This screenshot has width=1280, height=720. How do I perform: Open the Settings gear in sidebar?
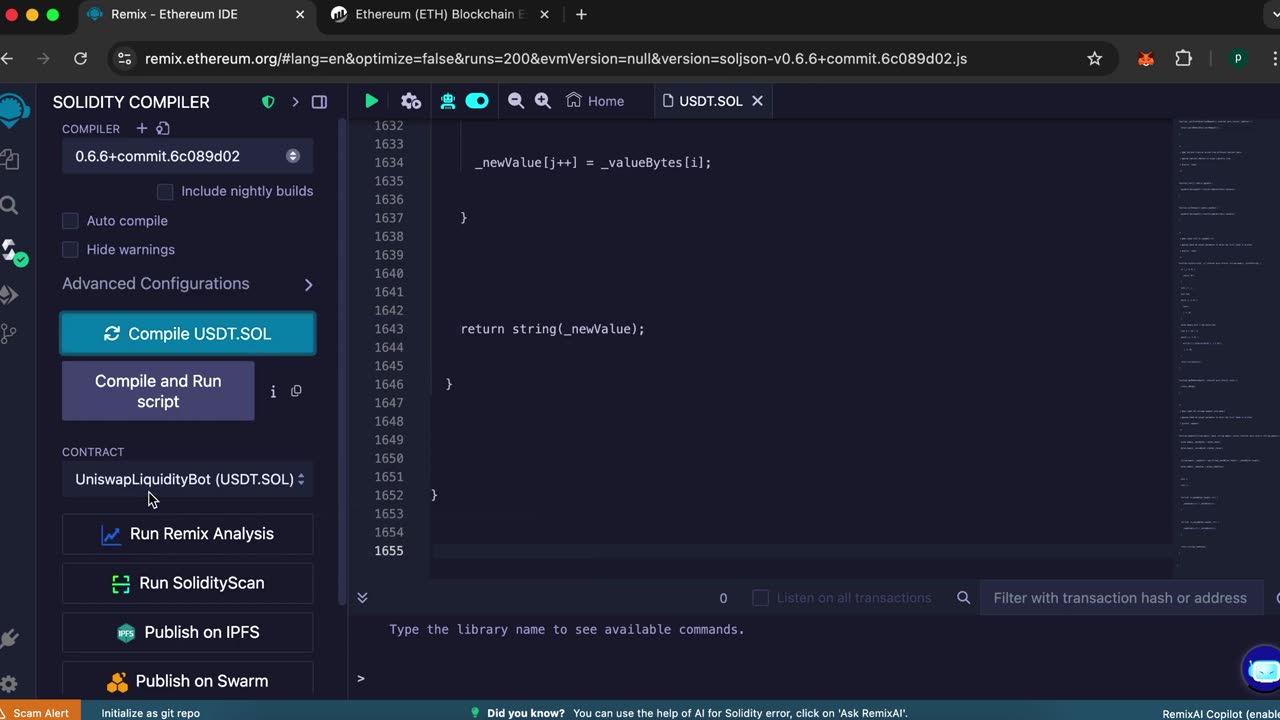click(9, 685)
